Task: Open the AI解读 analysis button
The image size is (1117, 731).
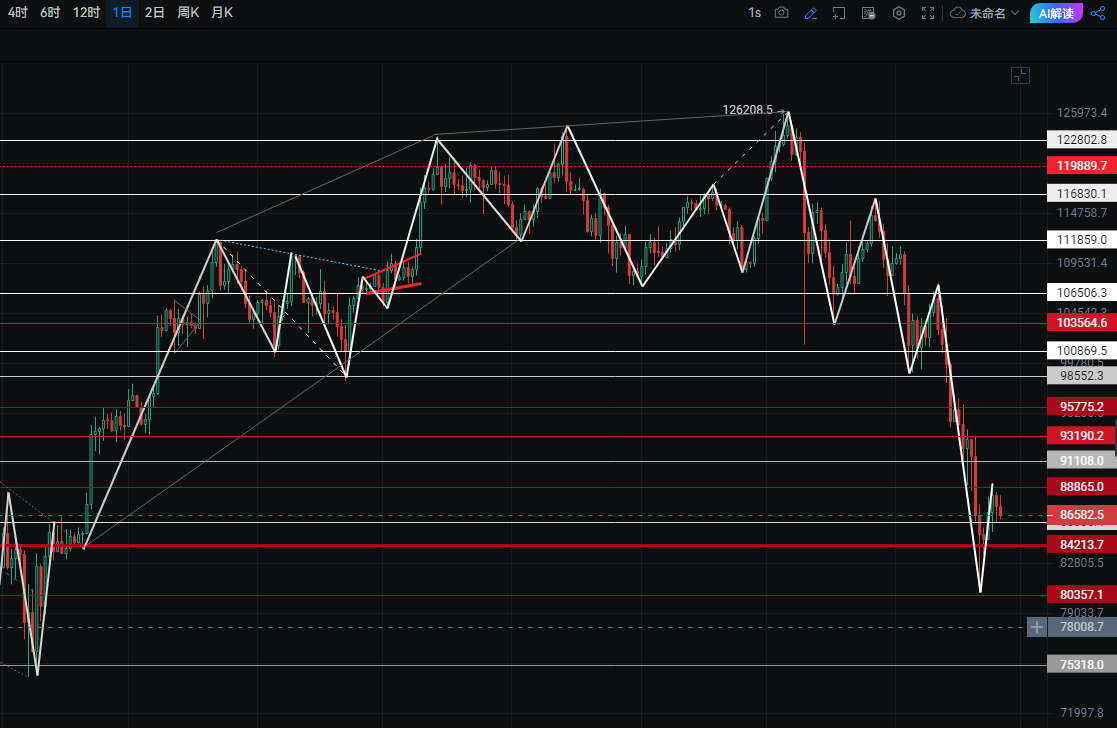Action: tap(1056, 13)
